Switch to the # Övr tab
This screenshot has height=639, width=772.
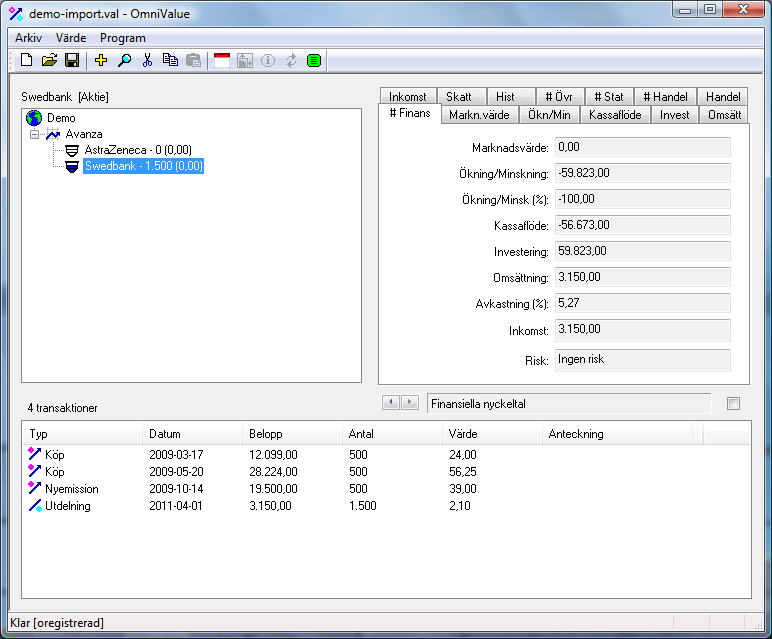pos(559,96)
